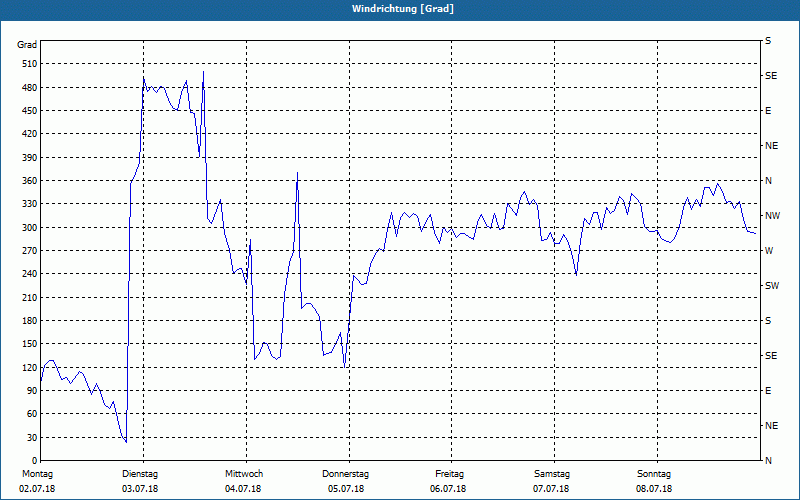The image size is (800, 500).
Task: Choose the "Donnerstag" day label
Action: 345,474
